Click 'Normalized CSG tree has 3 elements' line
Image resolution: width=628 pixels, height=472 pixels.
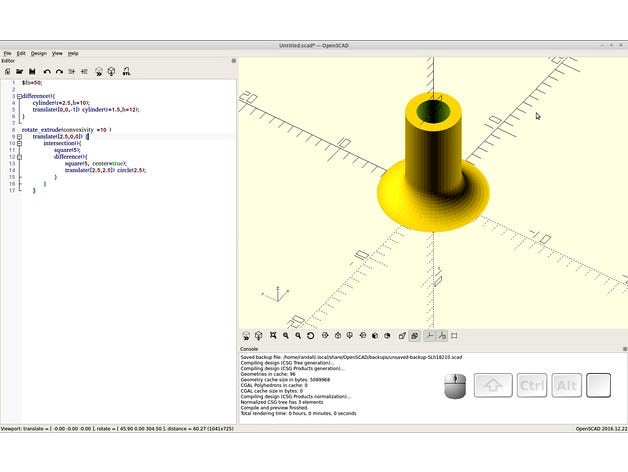coord(282,402)
